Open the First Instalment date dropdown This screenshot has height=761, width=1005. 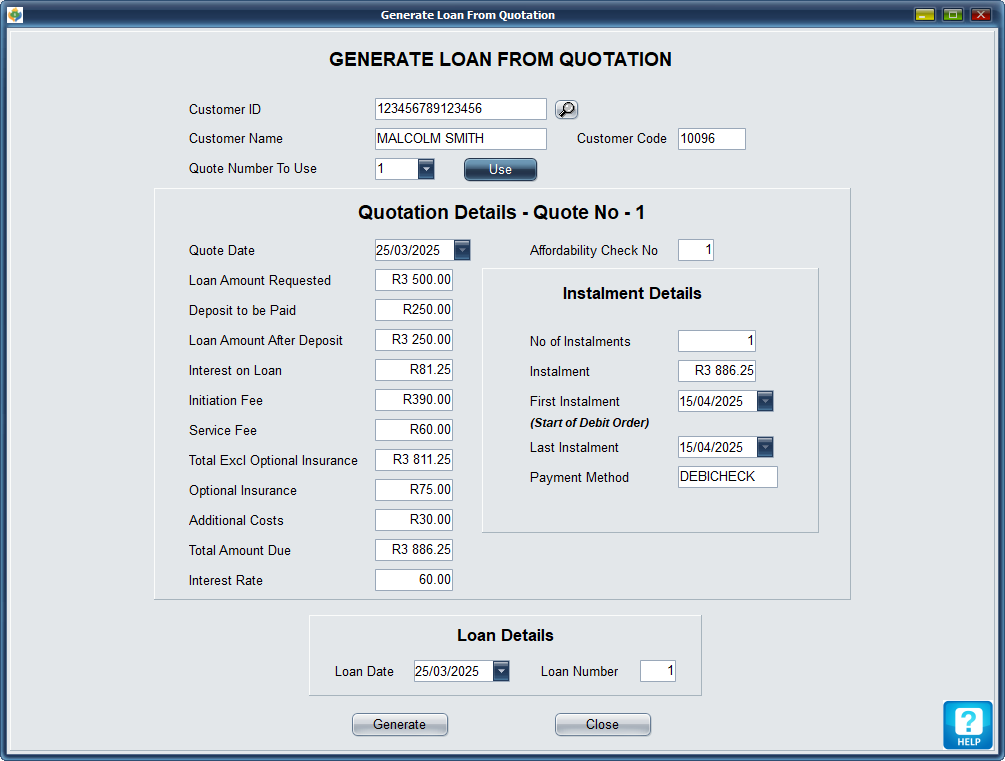click(765, 401)
